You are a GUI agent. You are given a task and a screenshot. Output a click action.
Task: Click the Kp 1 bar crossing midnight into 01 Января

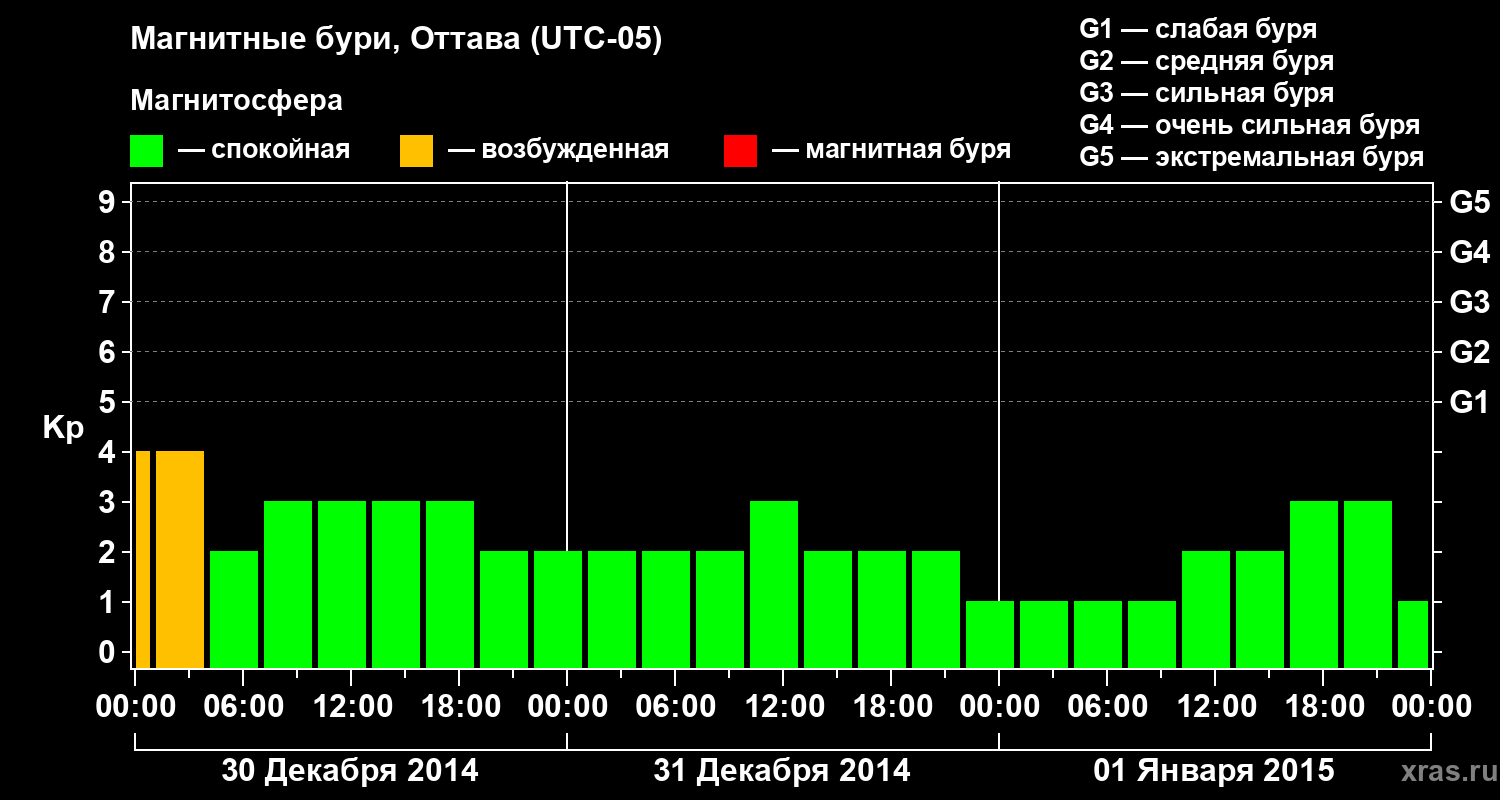coord(990,635)
